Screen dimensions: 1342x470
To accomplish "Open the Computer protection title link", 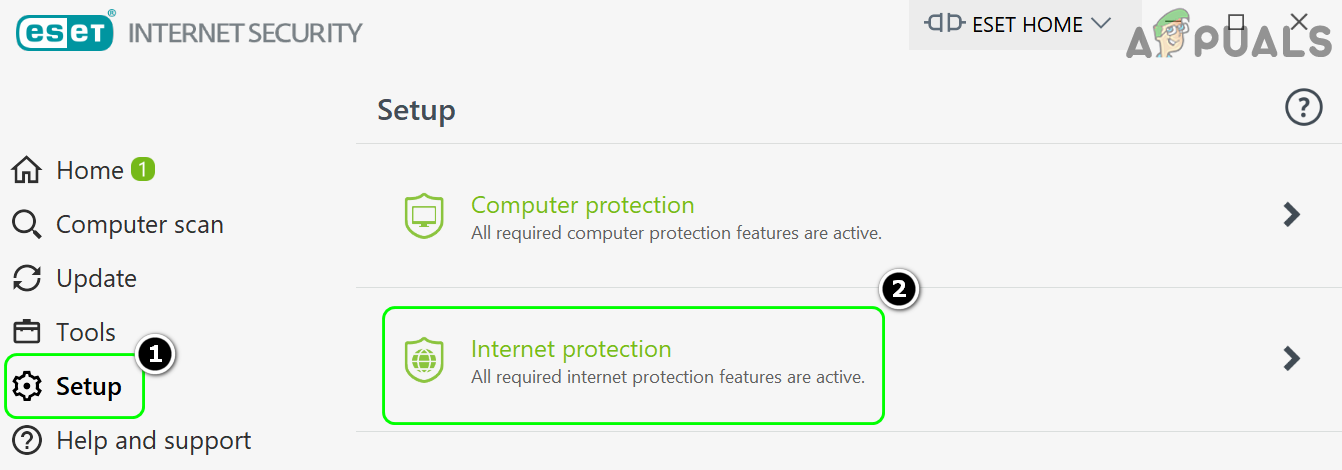I will coord(582,205).
